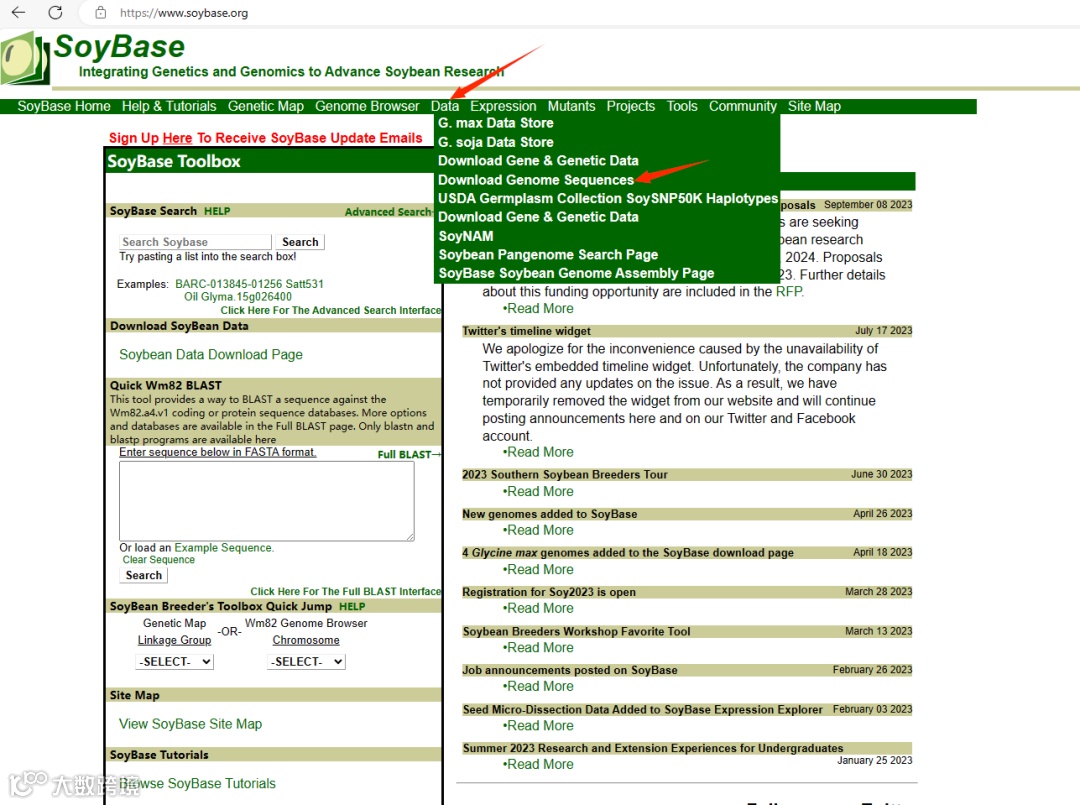This screenshot has height=805, width=1080.
Task: Read More under Registration for Soy2023
Action: pyautogui.click(x=539, y=609)
